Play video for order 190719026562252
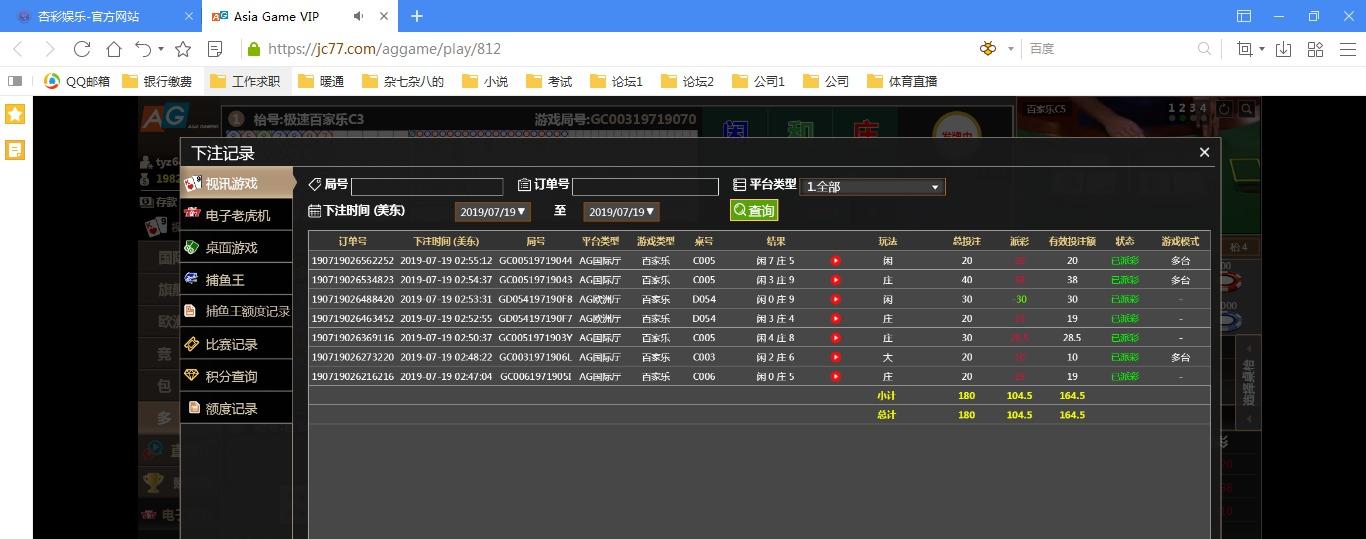The height and width of the screenshot is (539, 1366). pos(836,261)
